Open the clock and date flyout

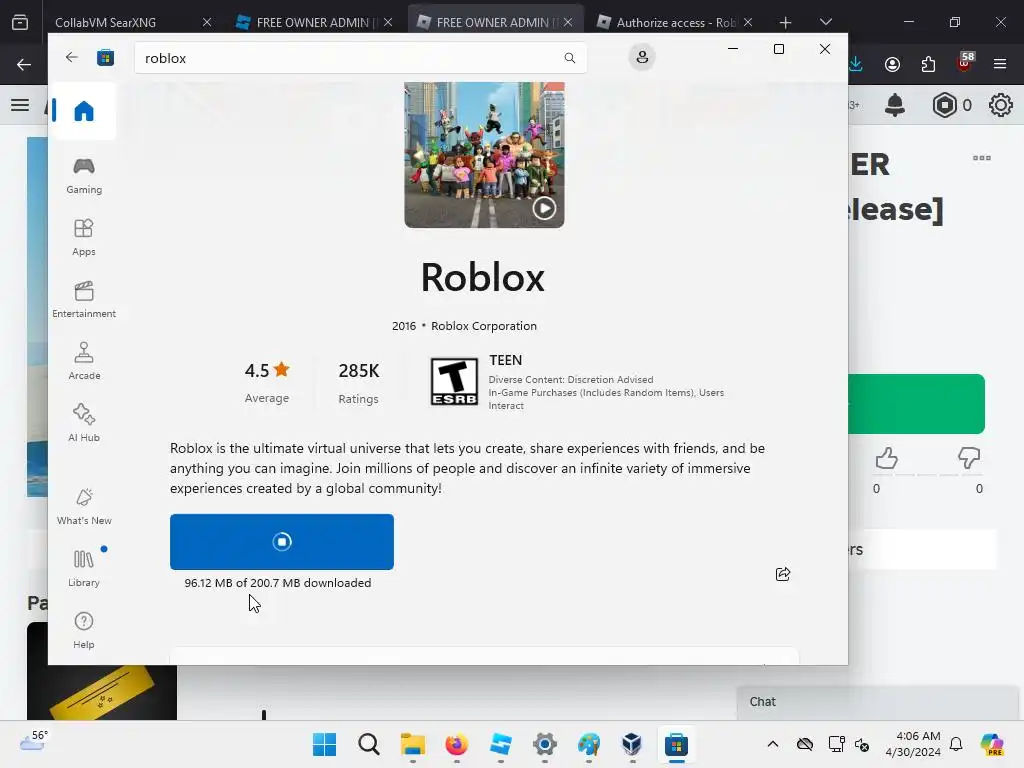[913, 744]
